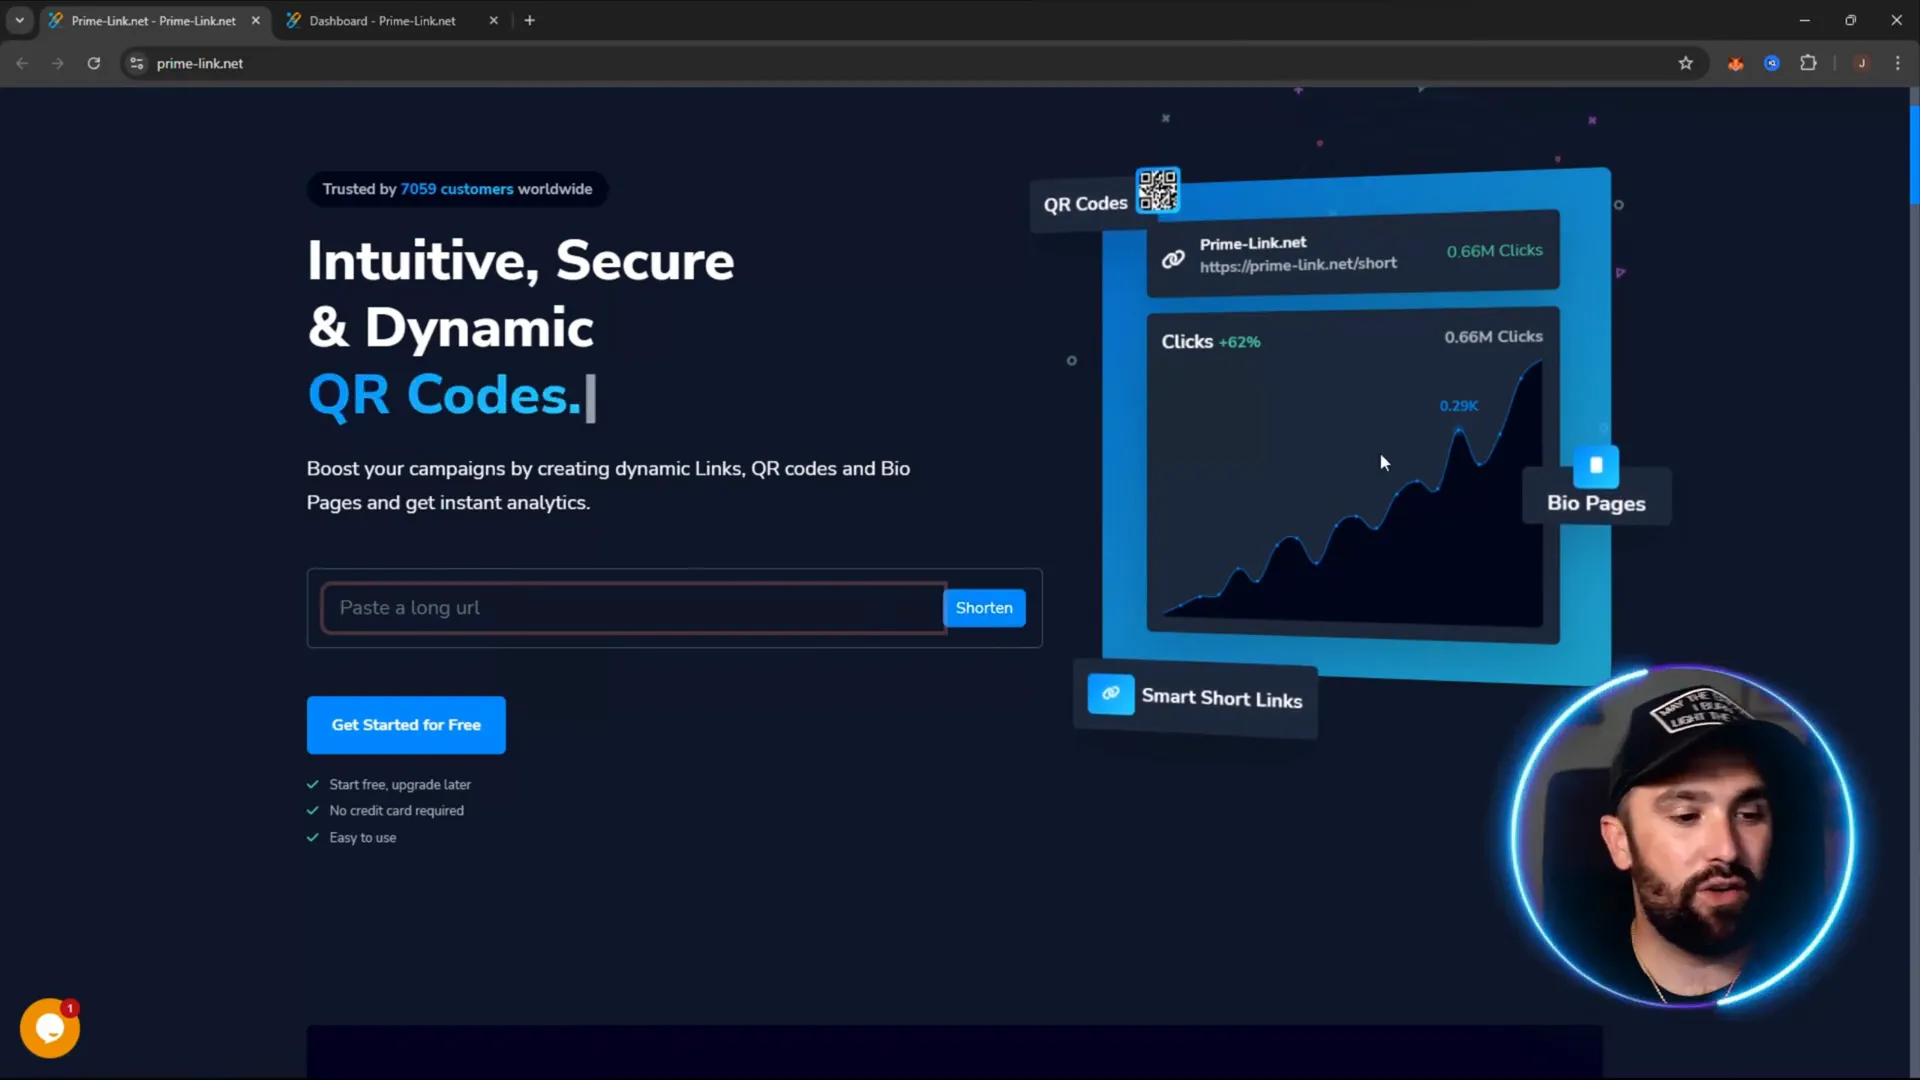Open the blue round extension icon

click(x=1772, y=63)
